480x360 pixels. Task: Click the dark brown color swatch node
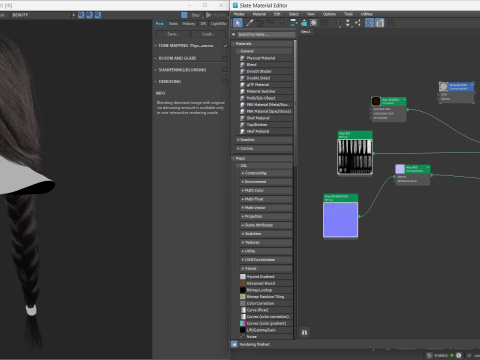point(376,101)
